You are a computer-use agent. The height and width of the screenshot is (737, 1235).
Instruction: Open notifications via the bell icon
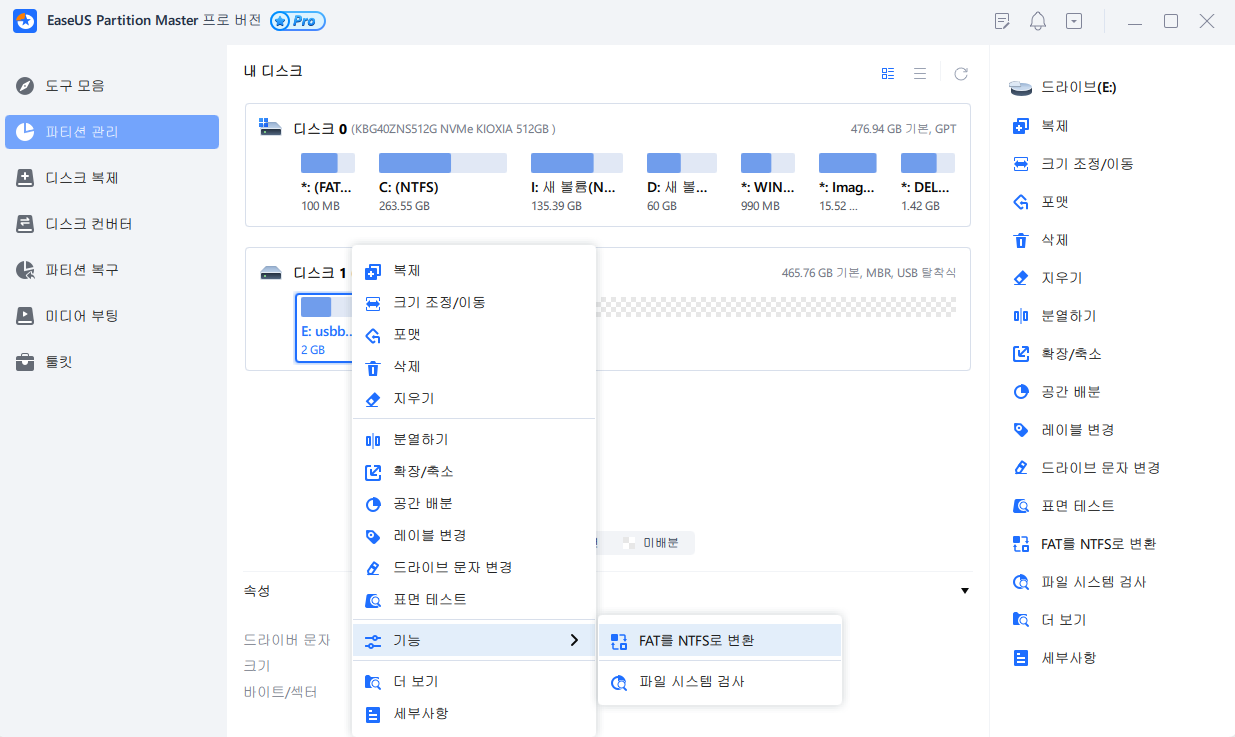tap(1040, 20)
